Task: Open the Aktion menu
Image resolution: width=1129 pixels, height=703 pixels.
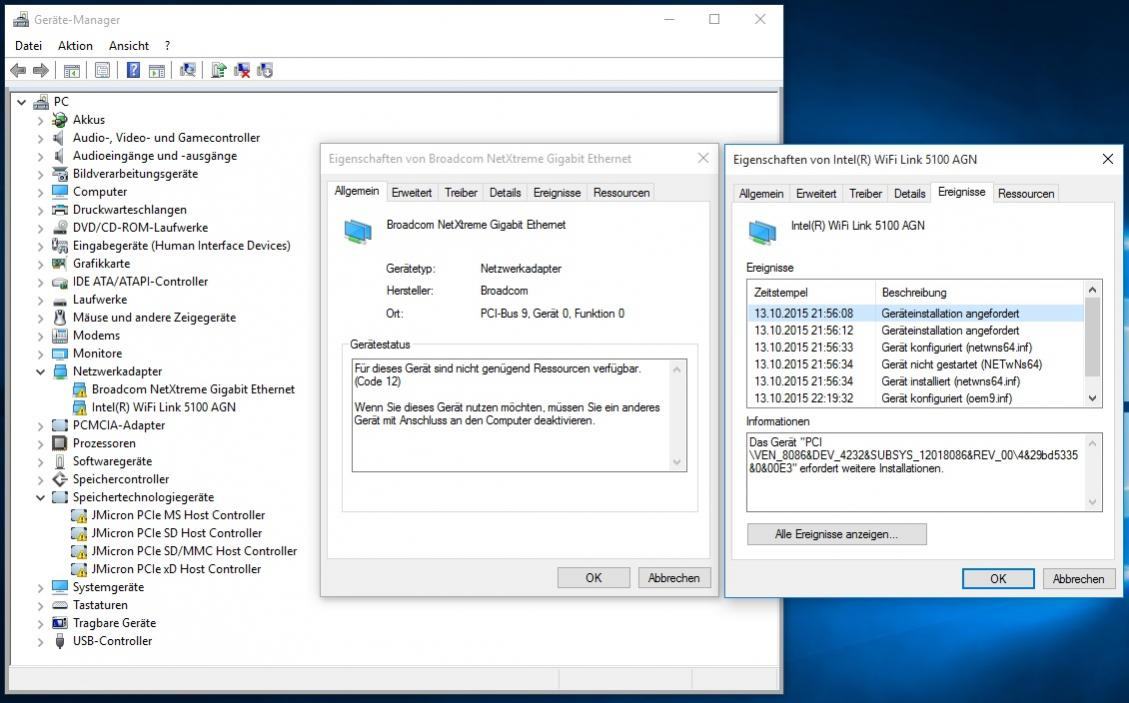Action: tap(75, 45)
